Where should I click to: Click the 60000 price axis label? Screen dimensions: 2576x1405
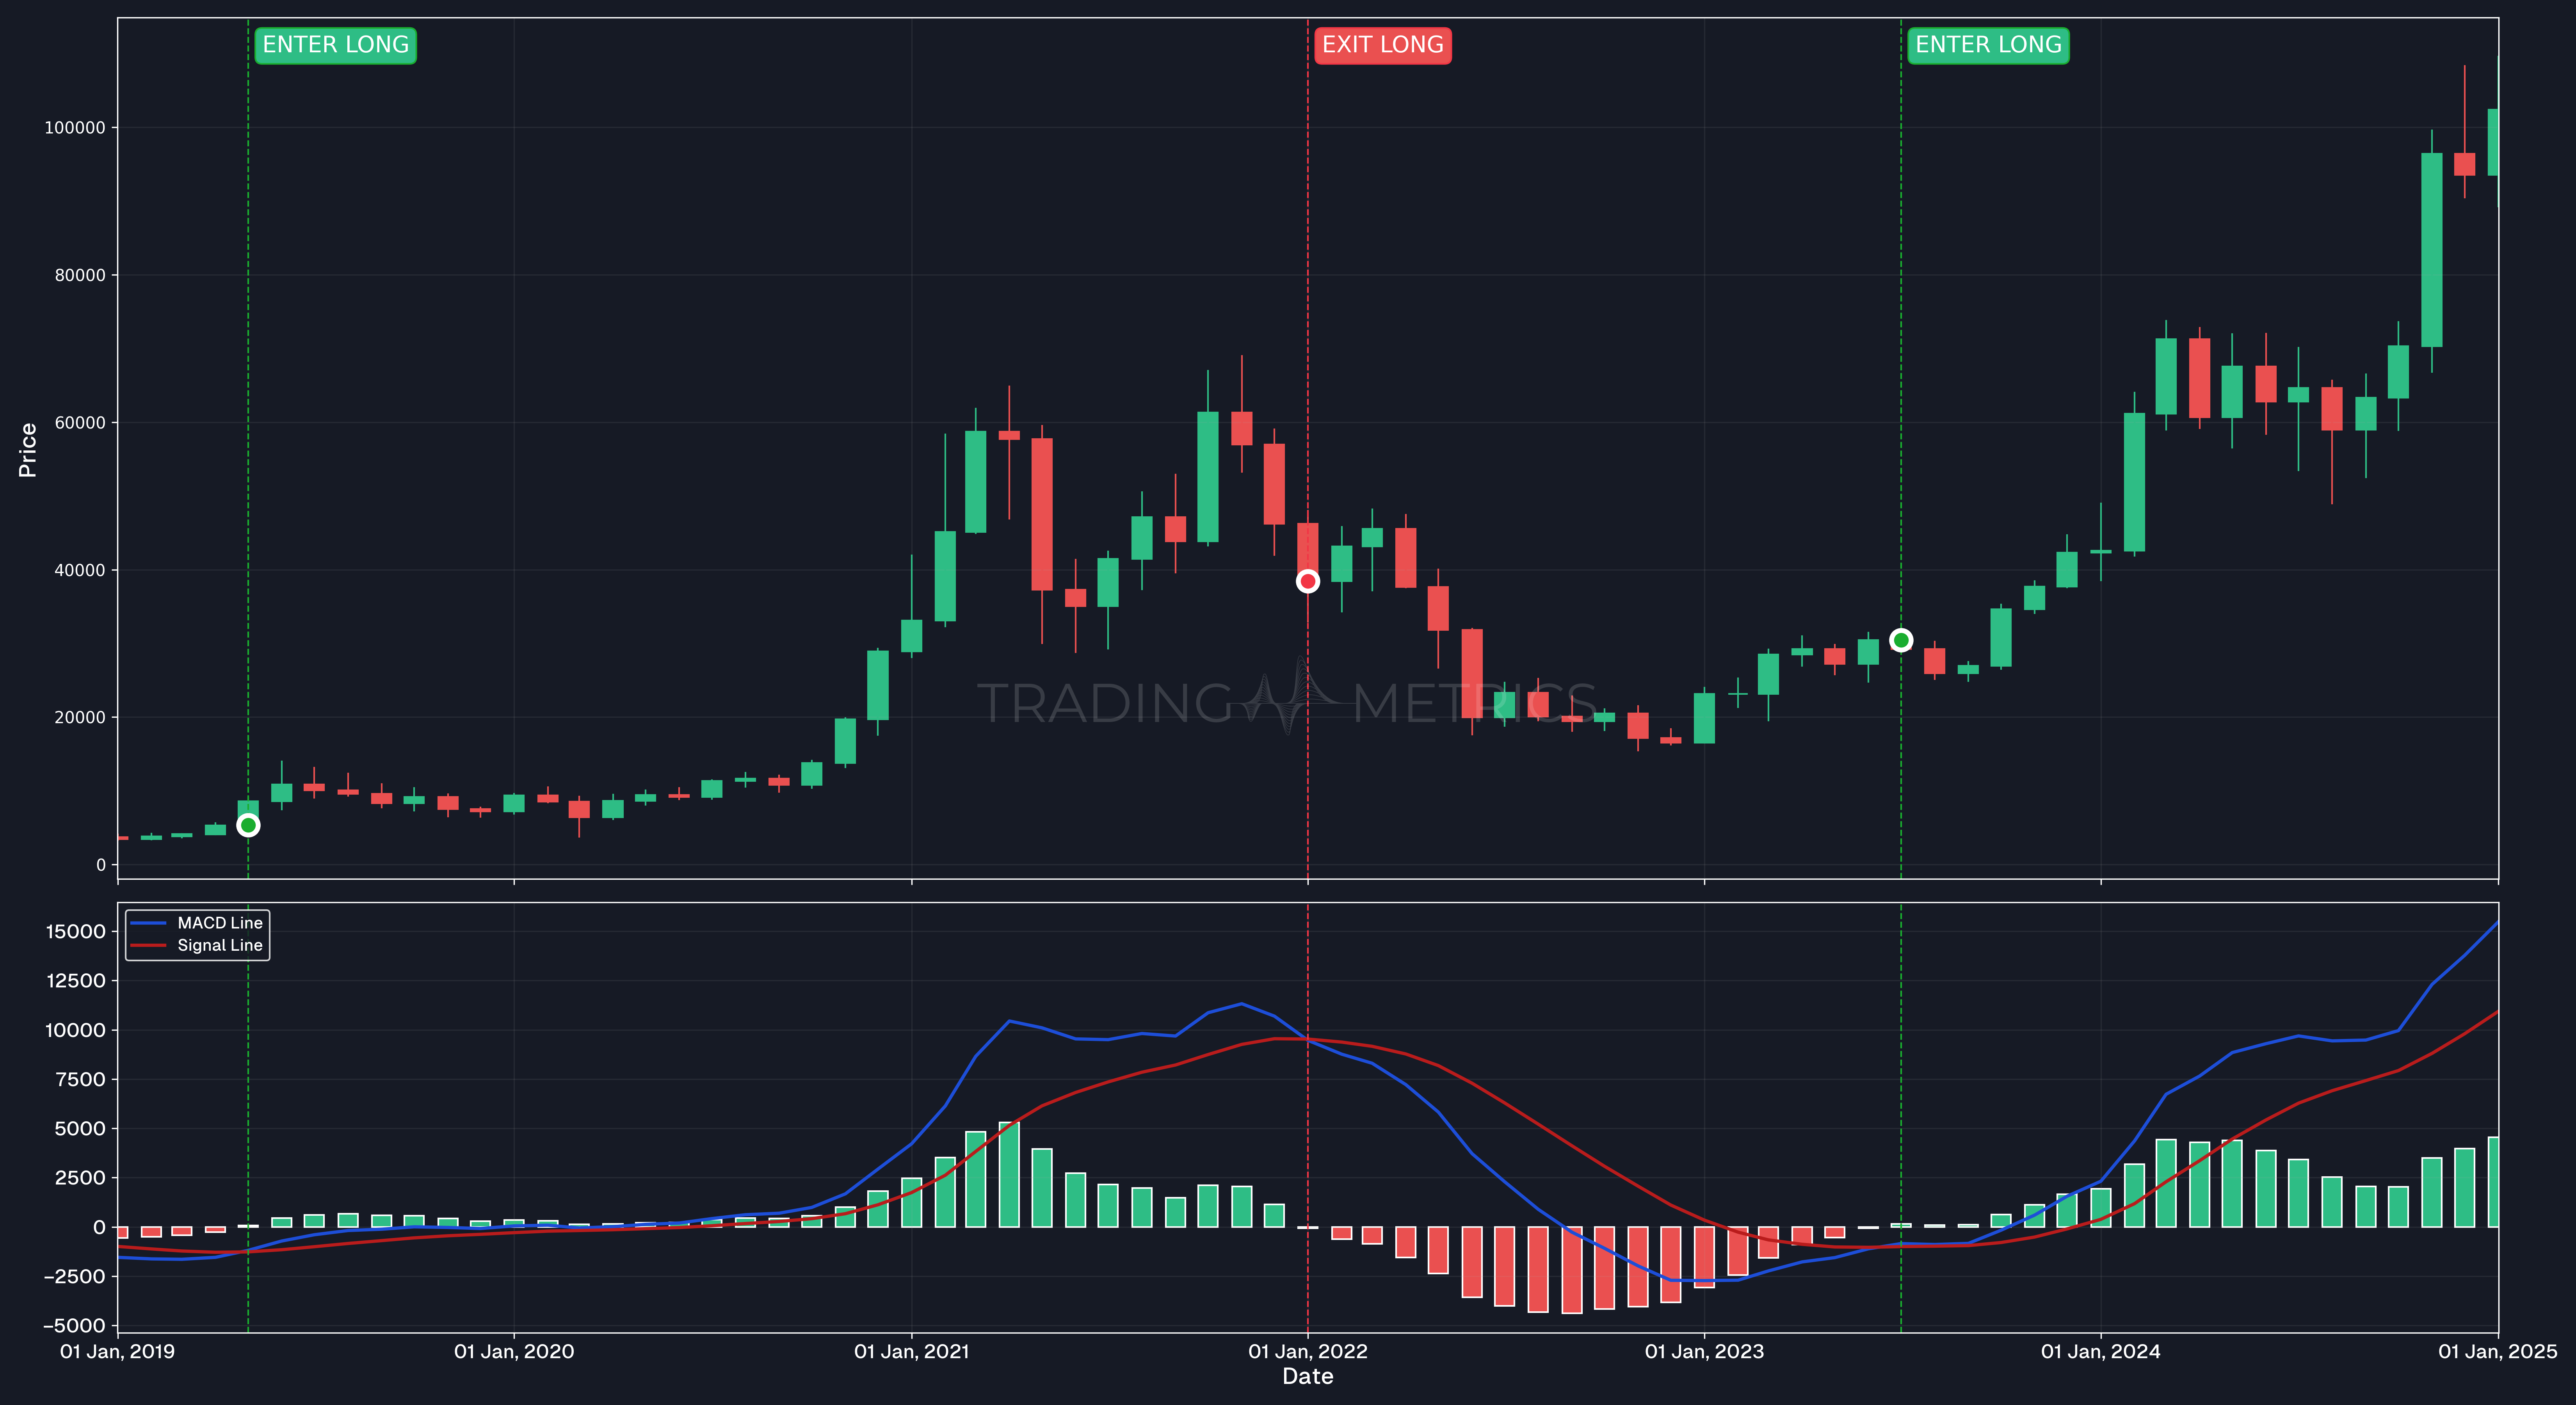pos(80,423)
